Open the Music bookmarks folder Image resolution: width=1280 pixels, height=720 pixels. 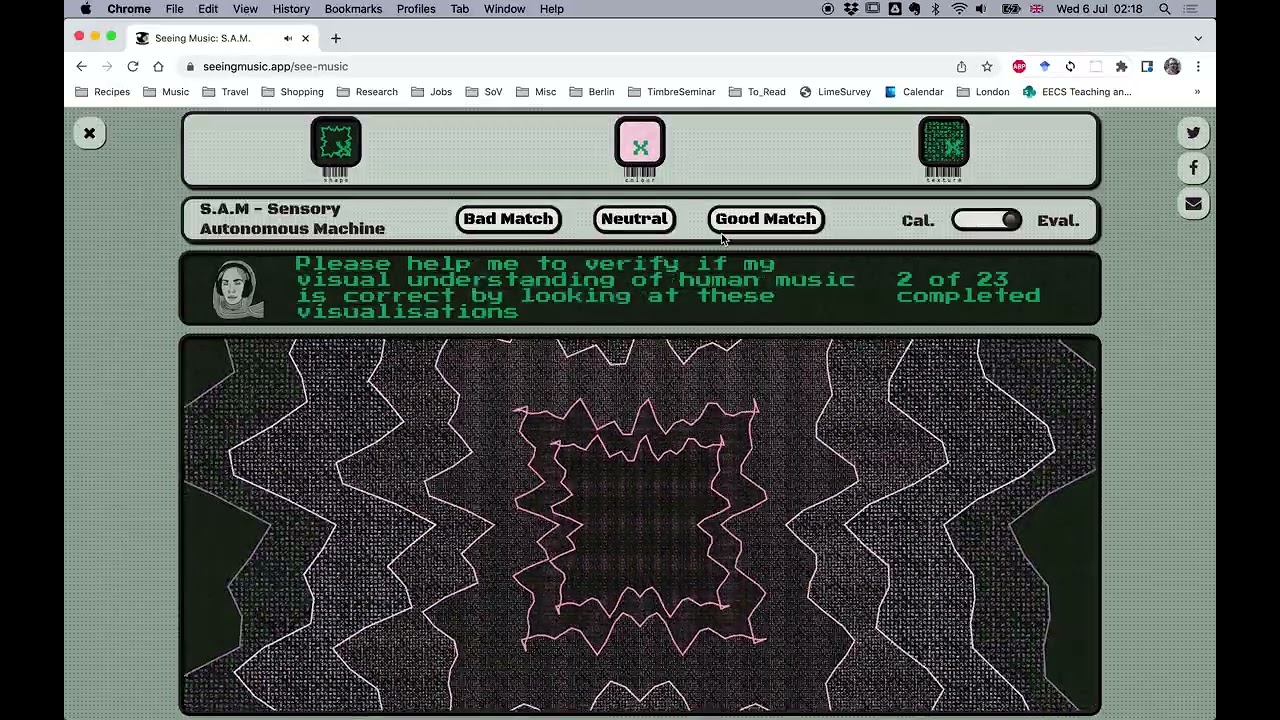point(166,92)
